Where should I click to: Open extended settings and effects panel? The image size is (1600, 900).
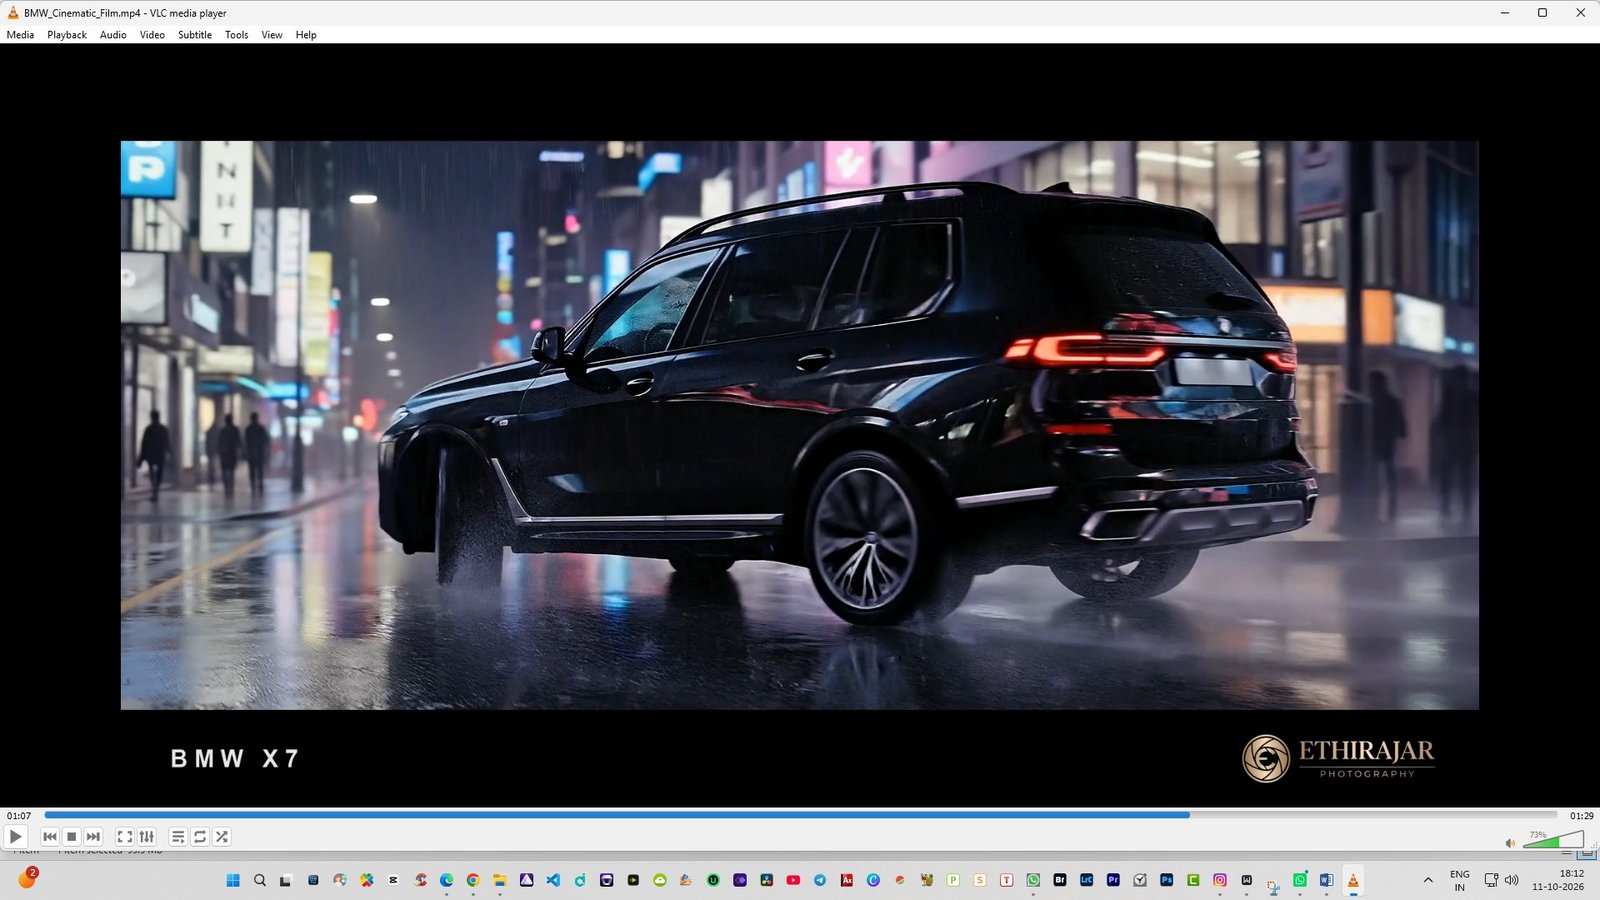[x=147, y=837]
